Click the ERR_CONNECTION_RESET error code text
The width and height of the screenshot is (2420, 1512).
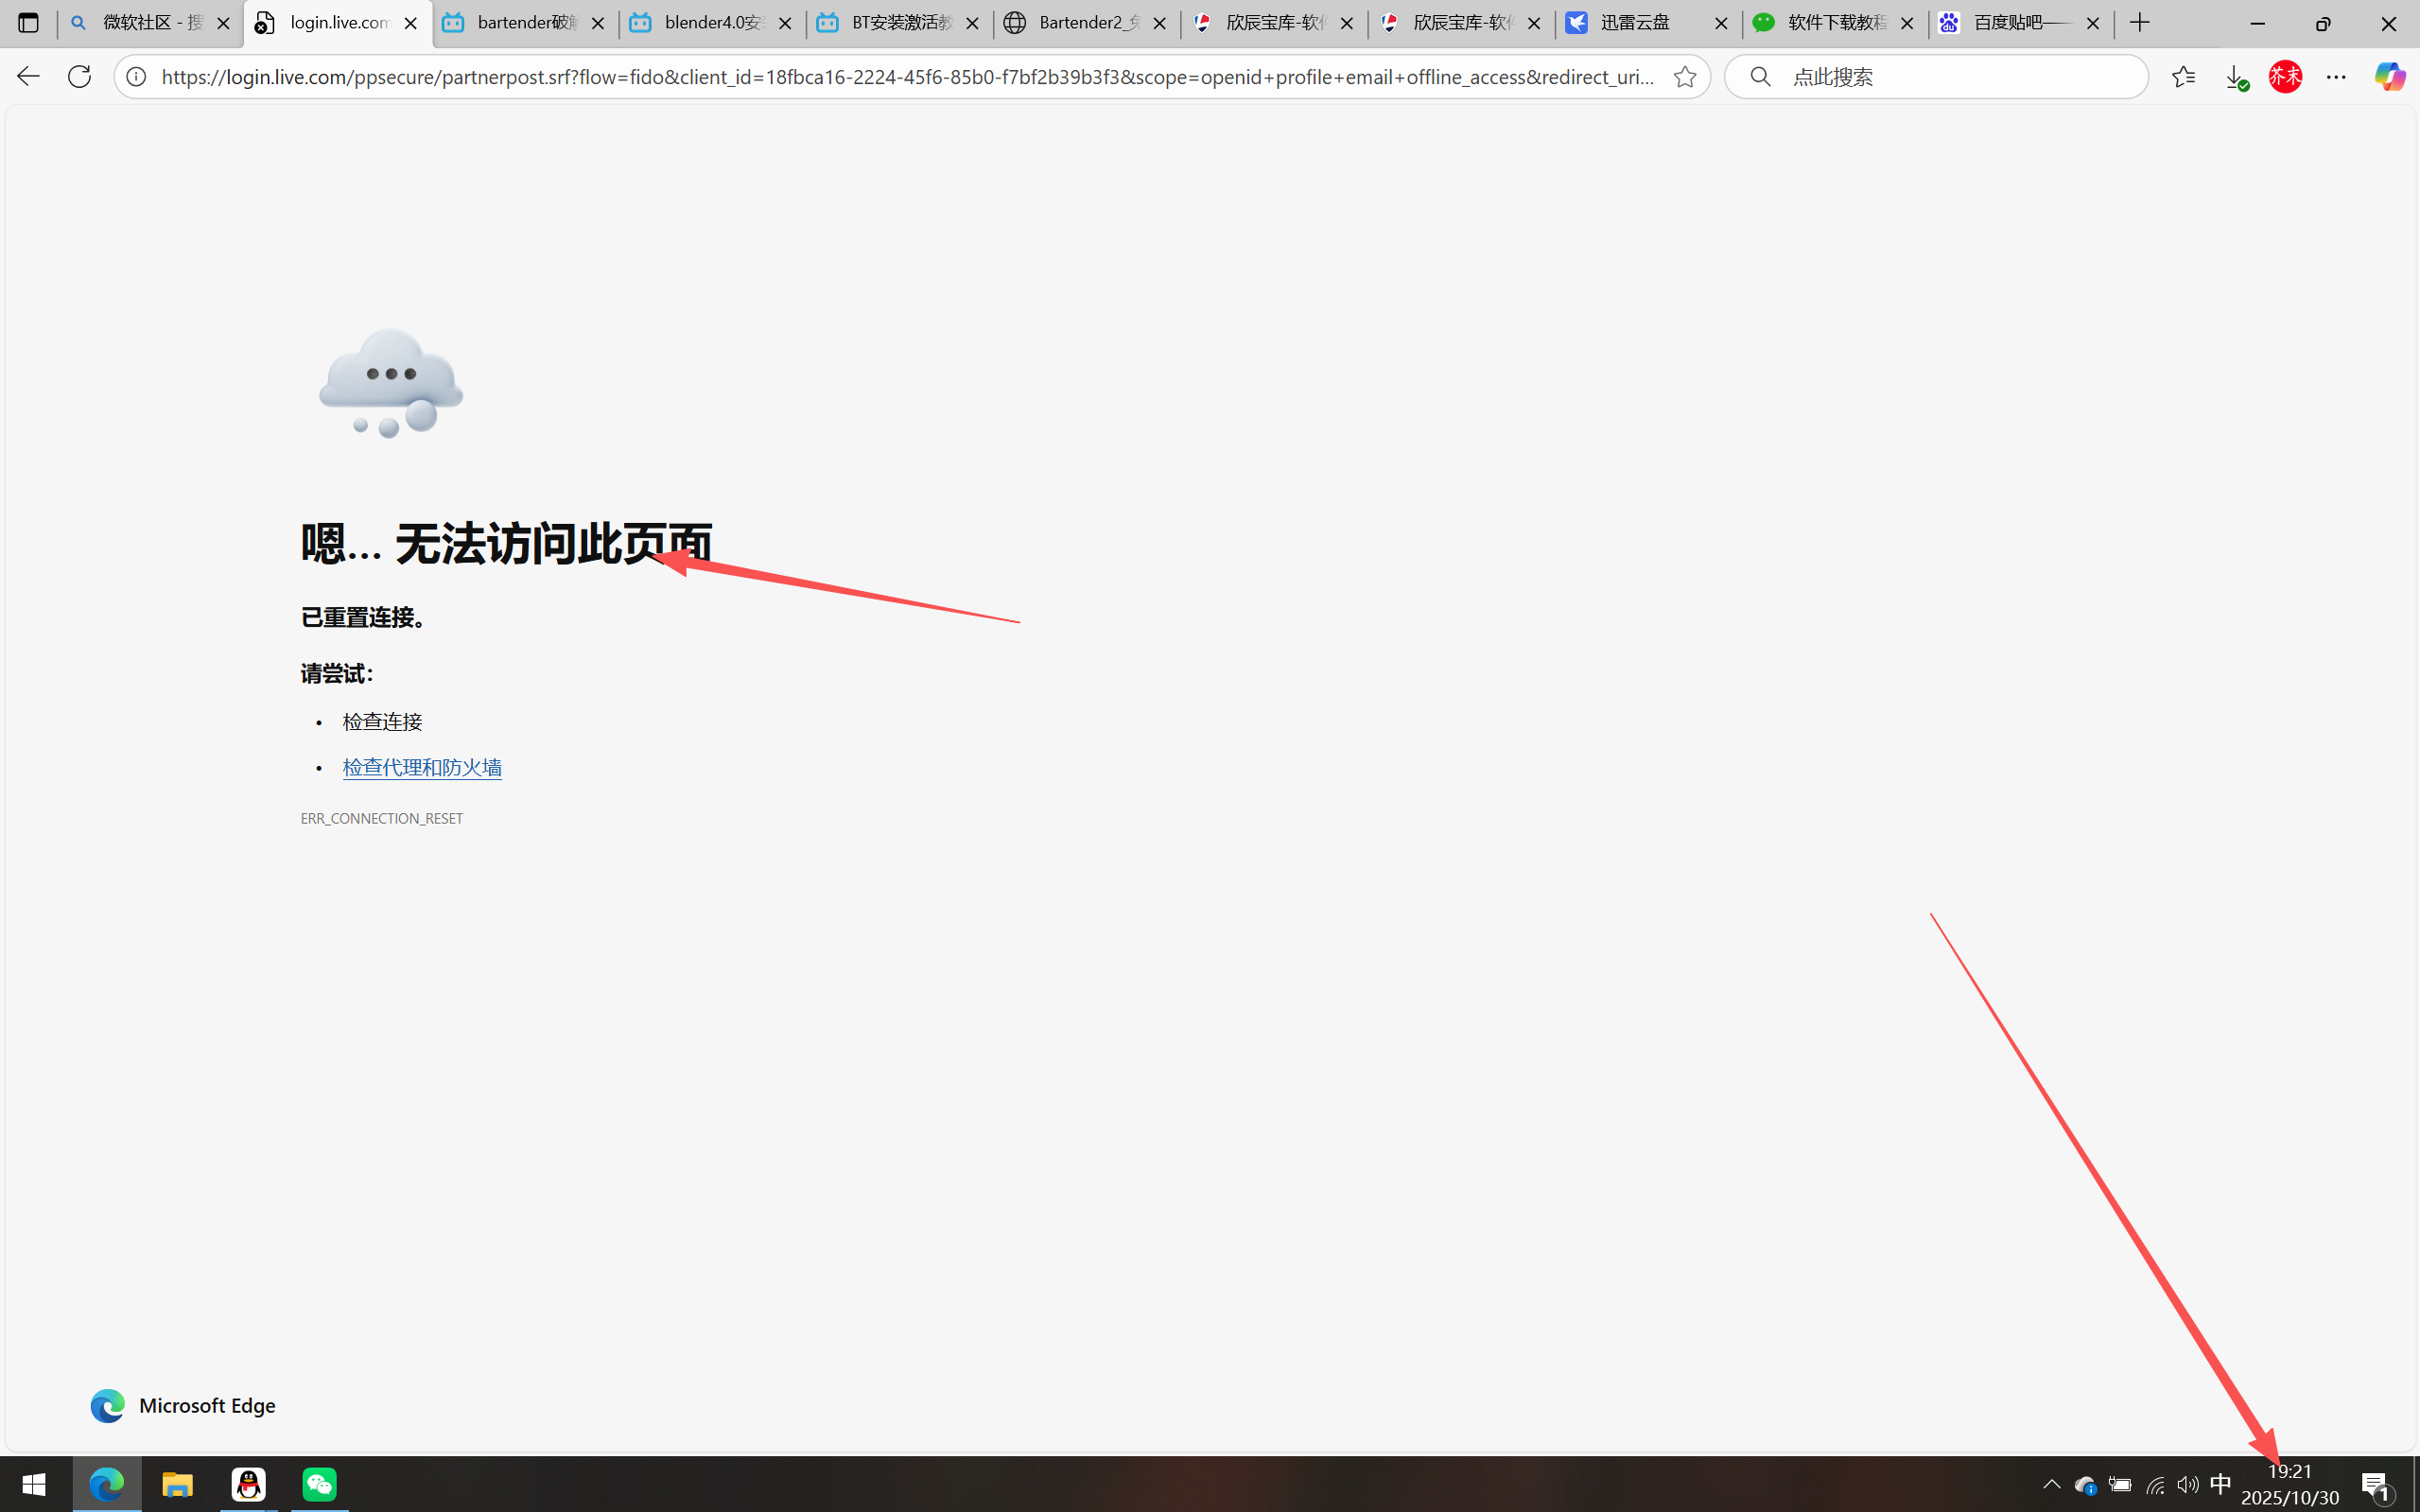[382, 818]
